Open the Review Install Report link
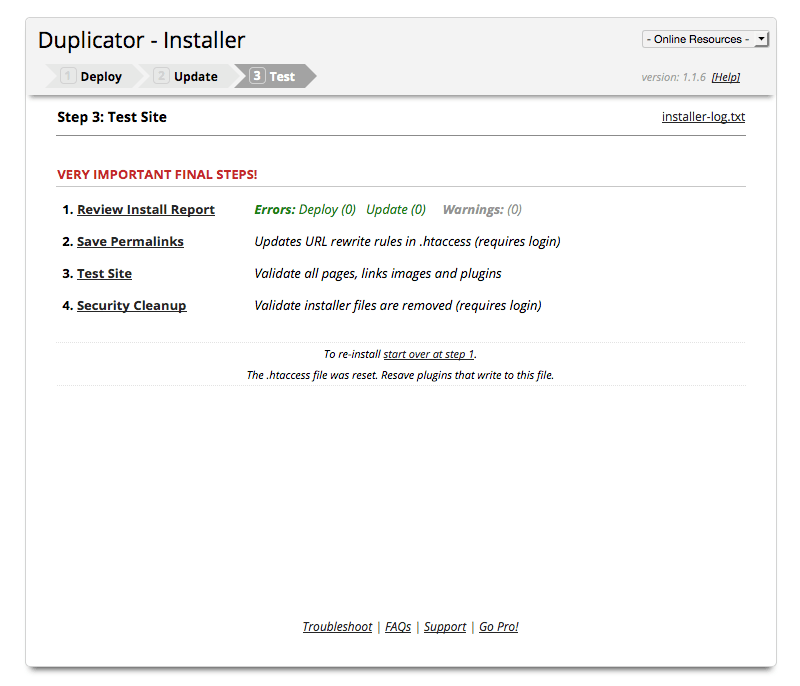This screenshot has height=686, width=800. point(146,210)
